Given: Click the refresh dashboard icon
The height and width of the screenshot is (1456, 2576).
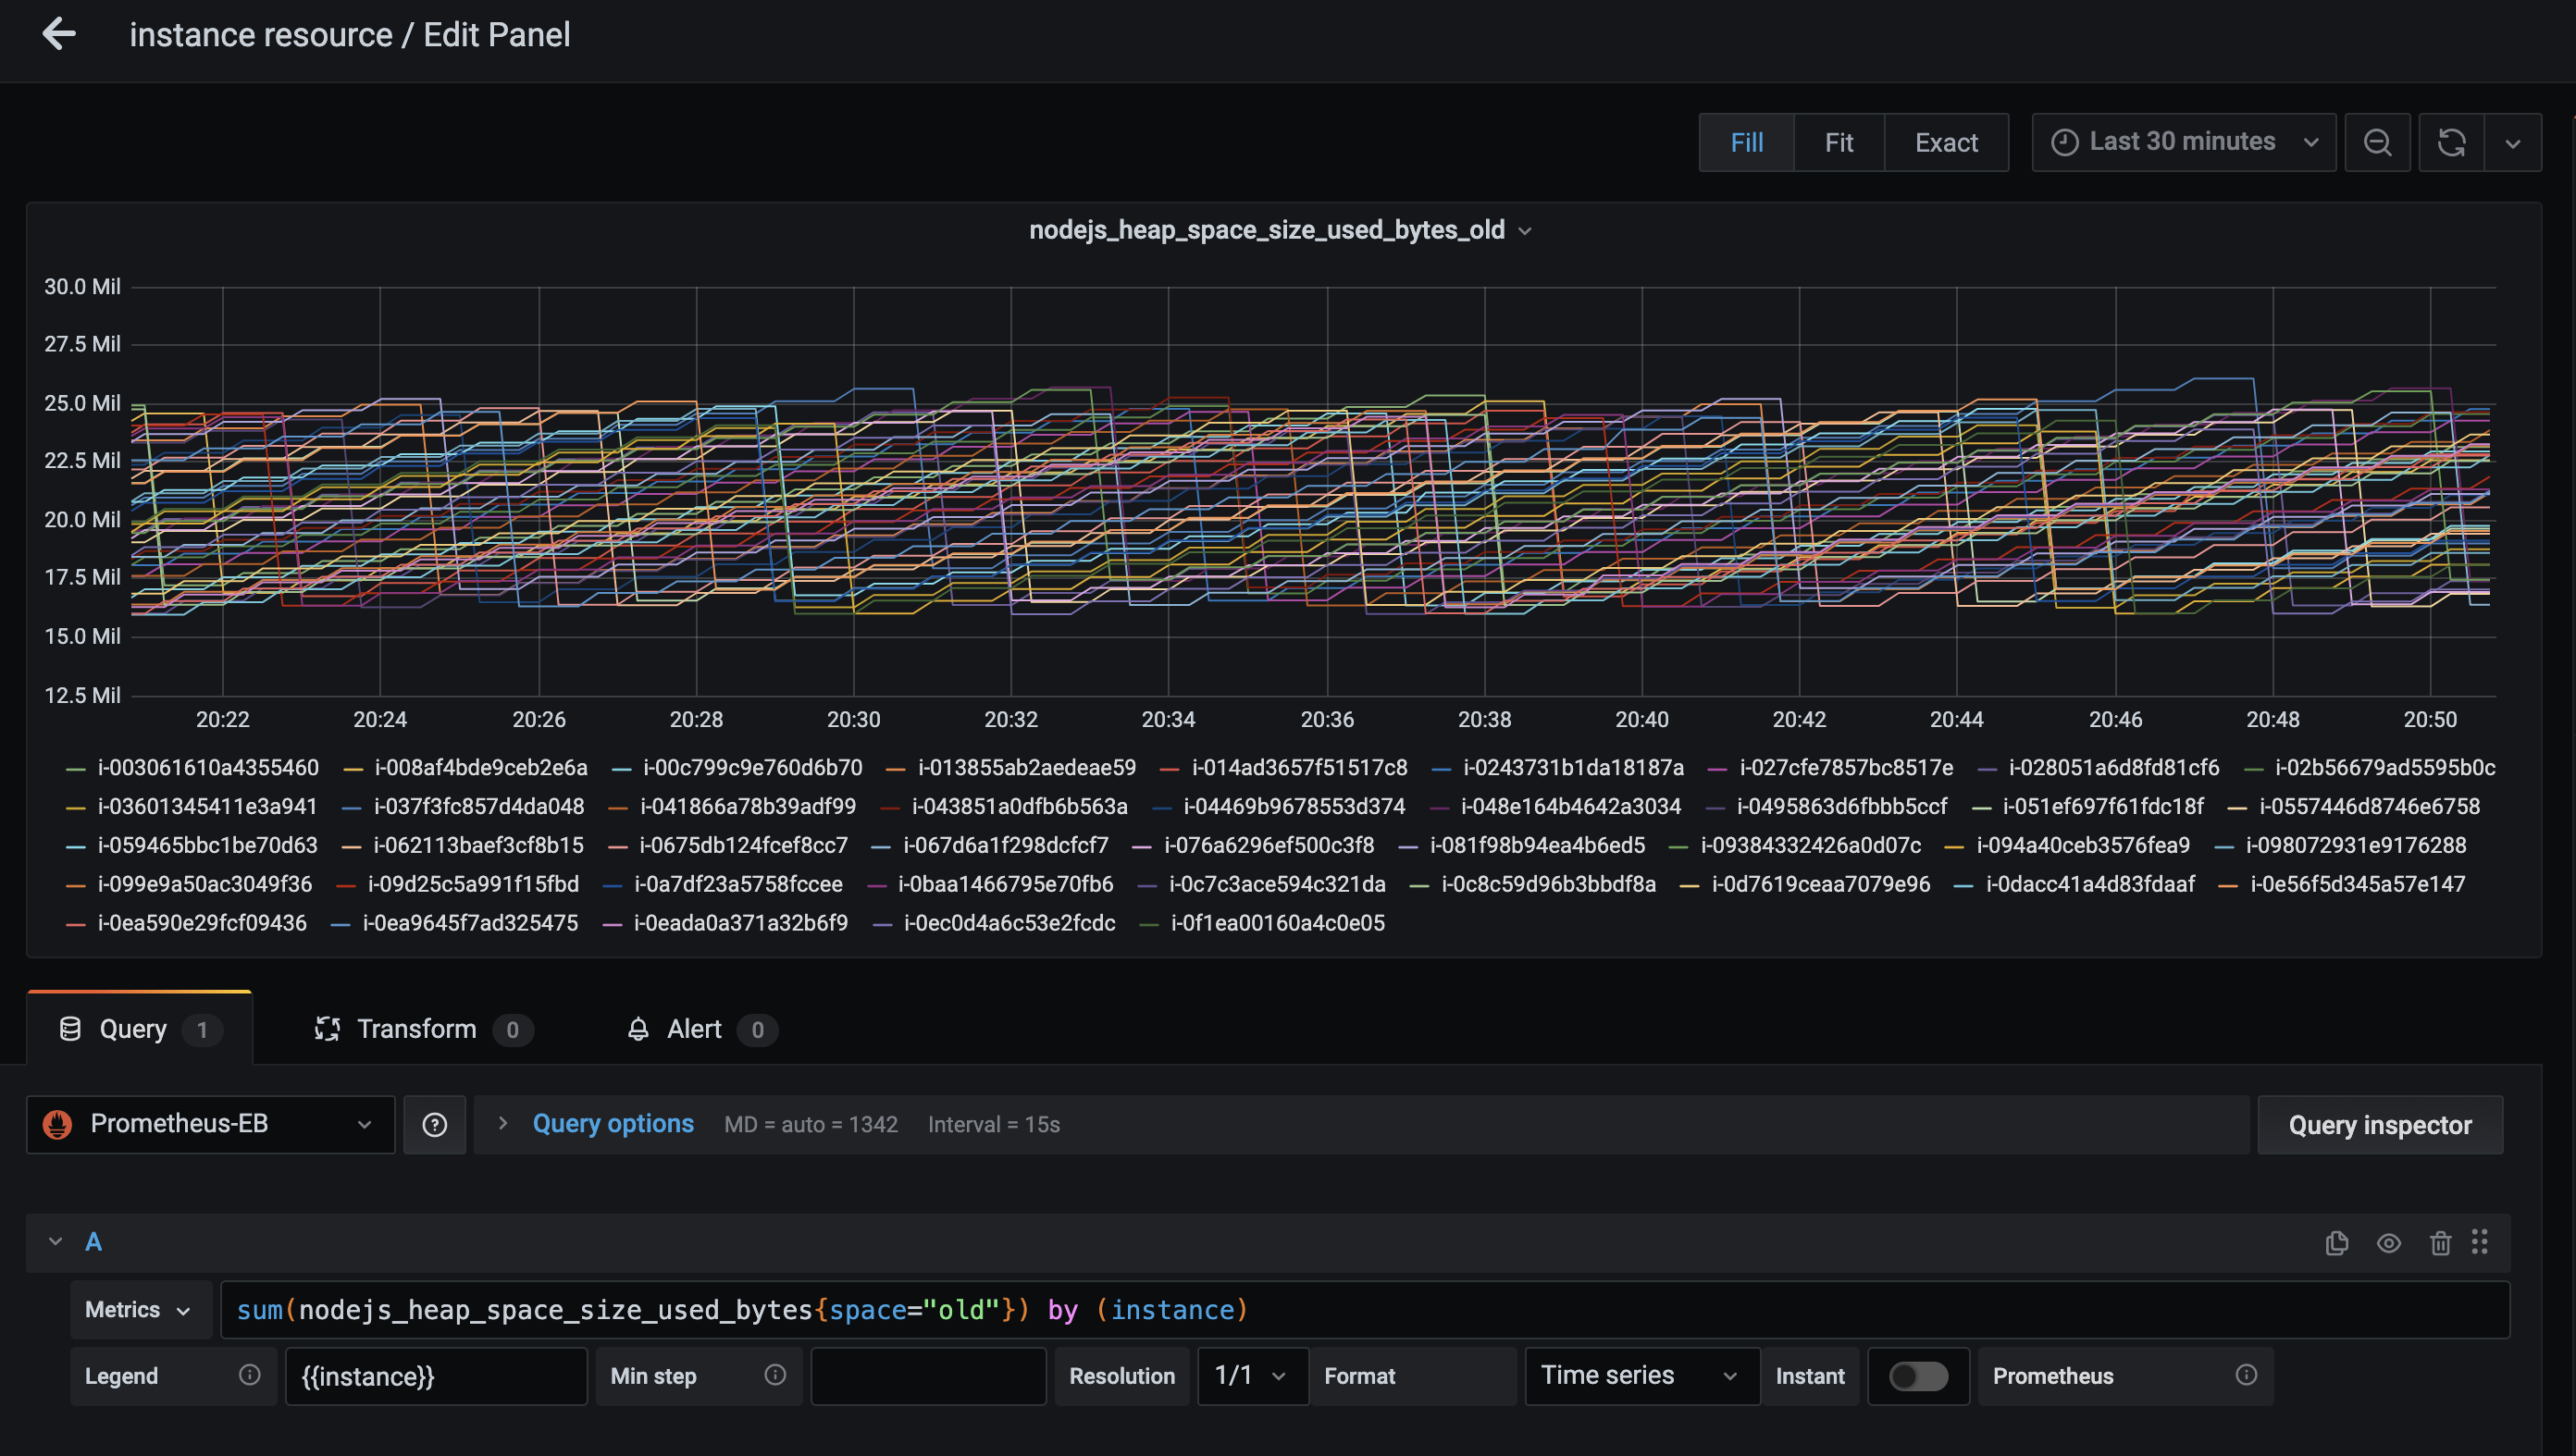Looking at the screenshot, I should coord(2451,142).
